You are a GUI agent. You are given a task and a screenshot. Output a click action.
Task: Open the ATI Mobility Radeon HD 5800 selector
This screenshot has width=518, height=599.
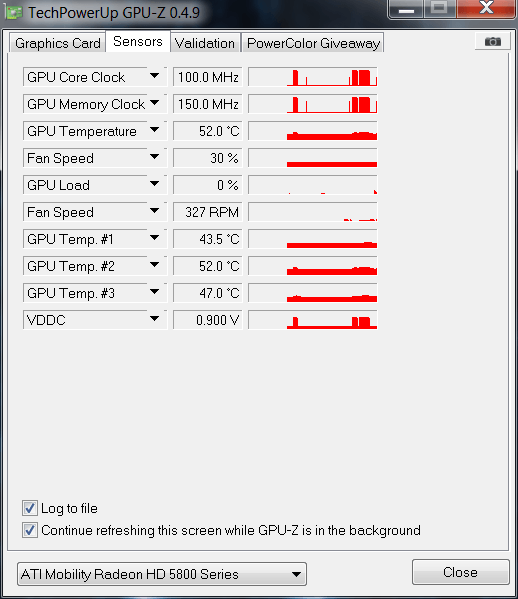162,574
